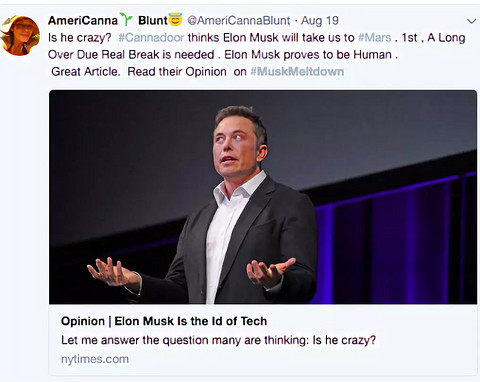Click 'thinks Elon Musk will take us to' text
Screen dimensions: 480x382
[x=271, y=37]
